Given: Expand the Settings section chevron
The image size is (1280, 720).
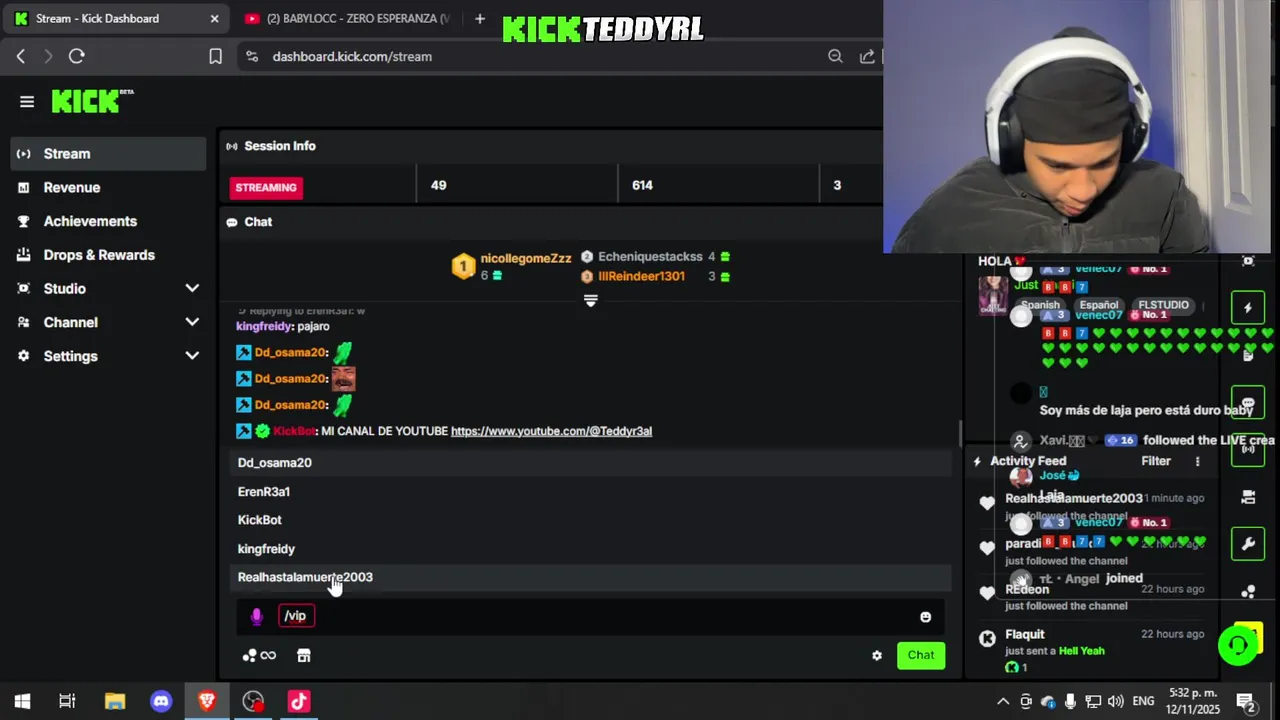Looking at the screenshot, I should click(192, 356).
